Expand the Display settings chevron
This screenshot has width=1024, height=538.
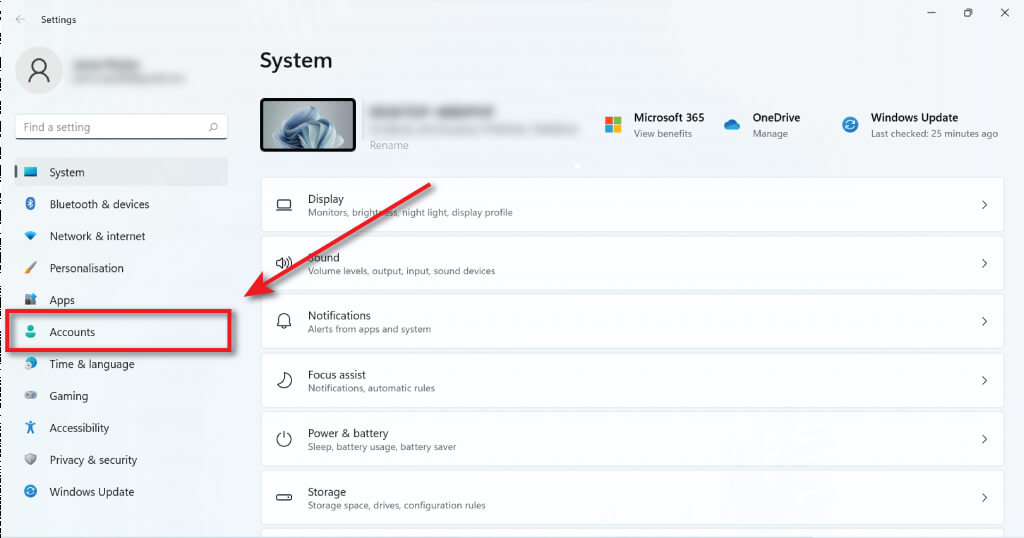click(984, 205)
